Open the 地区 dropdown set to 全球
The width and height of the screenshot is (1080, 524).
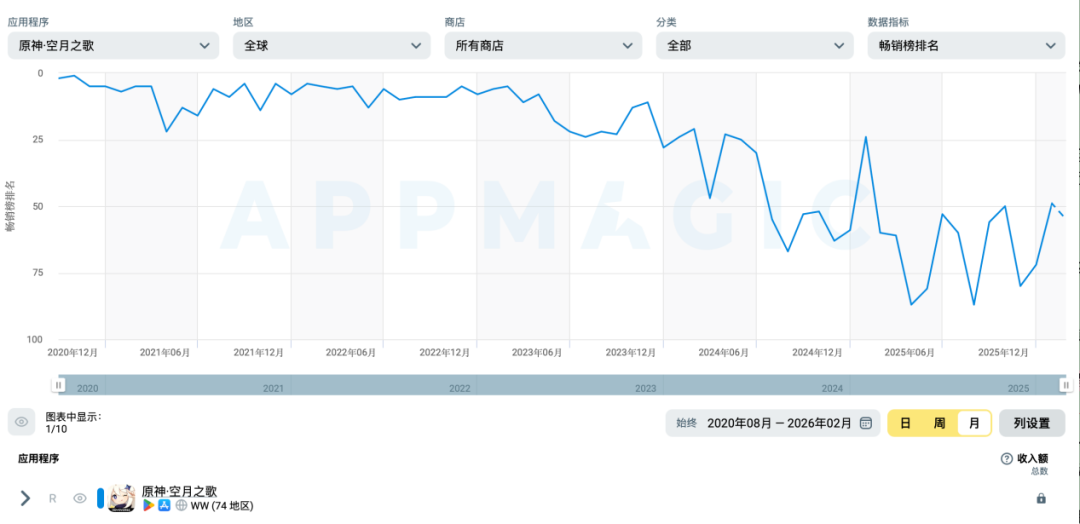331,45
